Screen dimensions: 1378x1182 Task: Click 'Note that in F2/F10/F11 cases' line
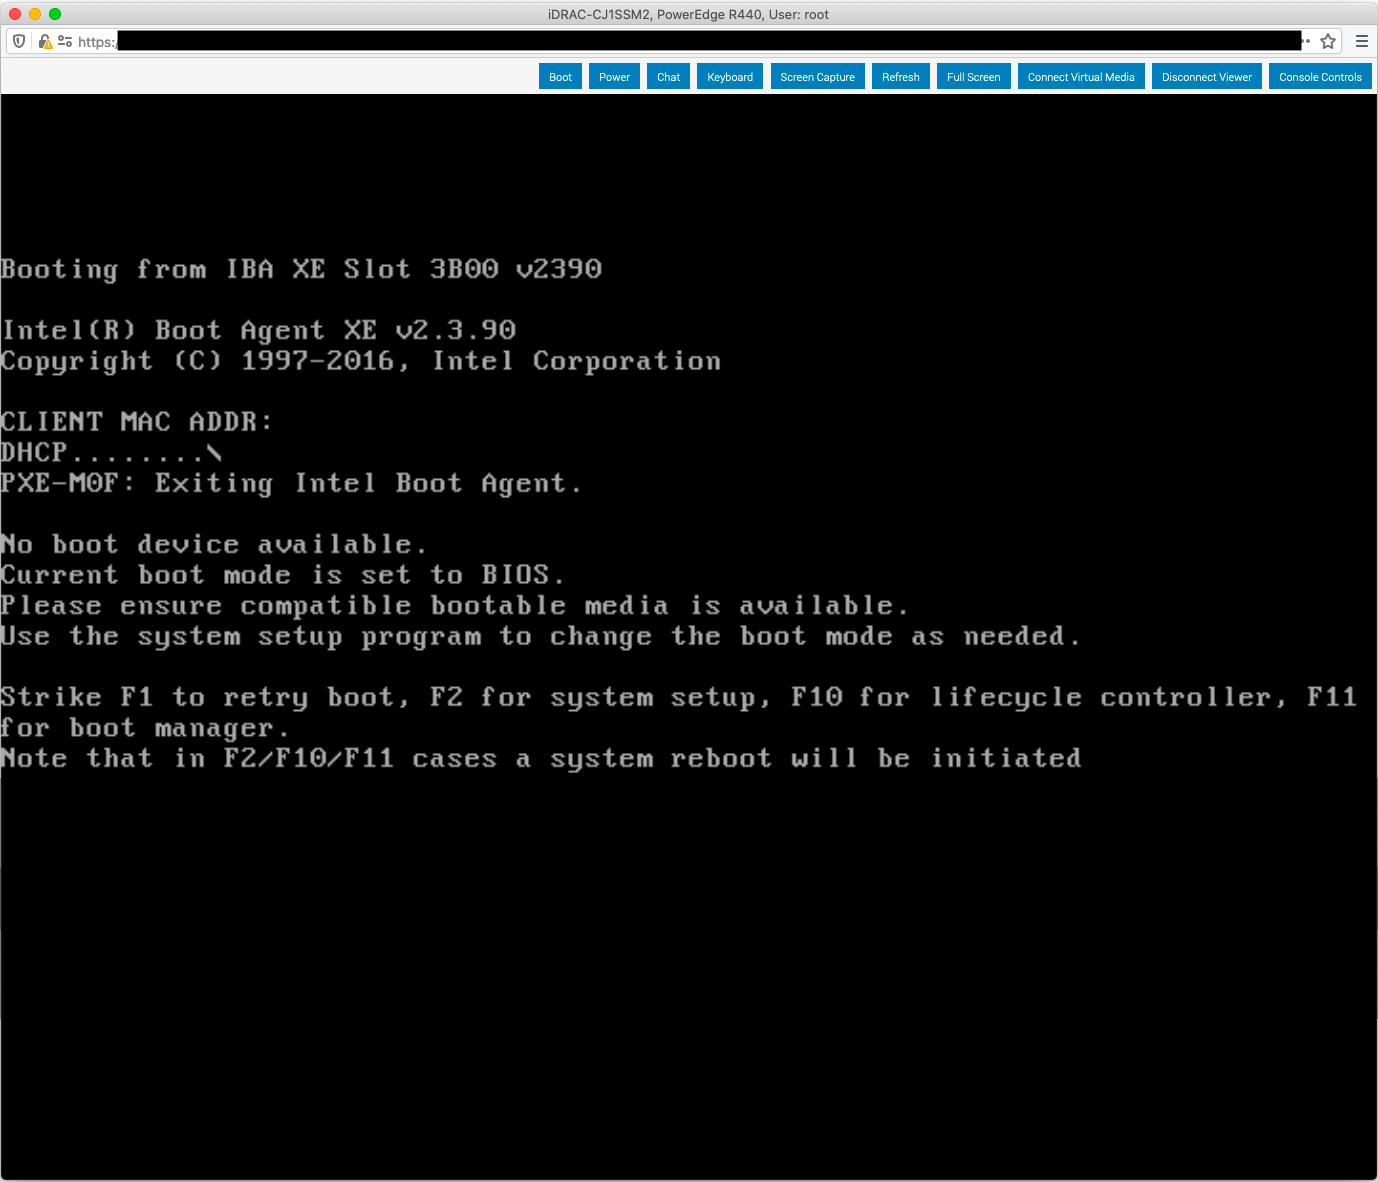(x=541, y=758)
